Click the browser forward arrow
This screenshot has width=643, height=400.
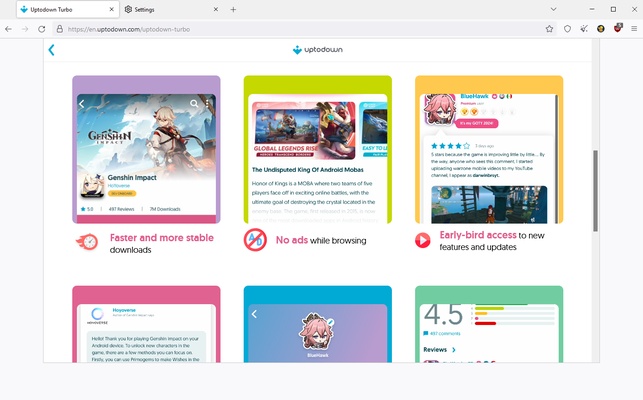click(x=25, y=29)
